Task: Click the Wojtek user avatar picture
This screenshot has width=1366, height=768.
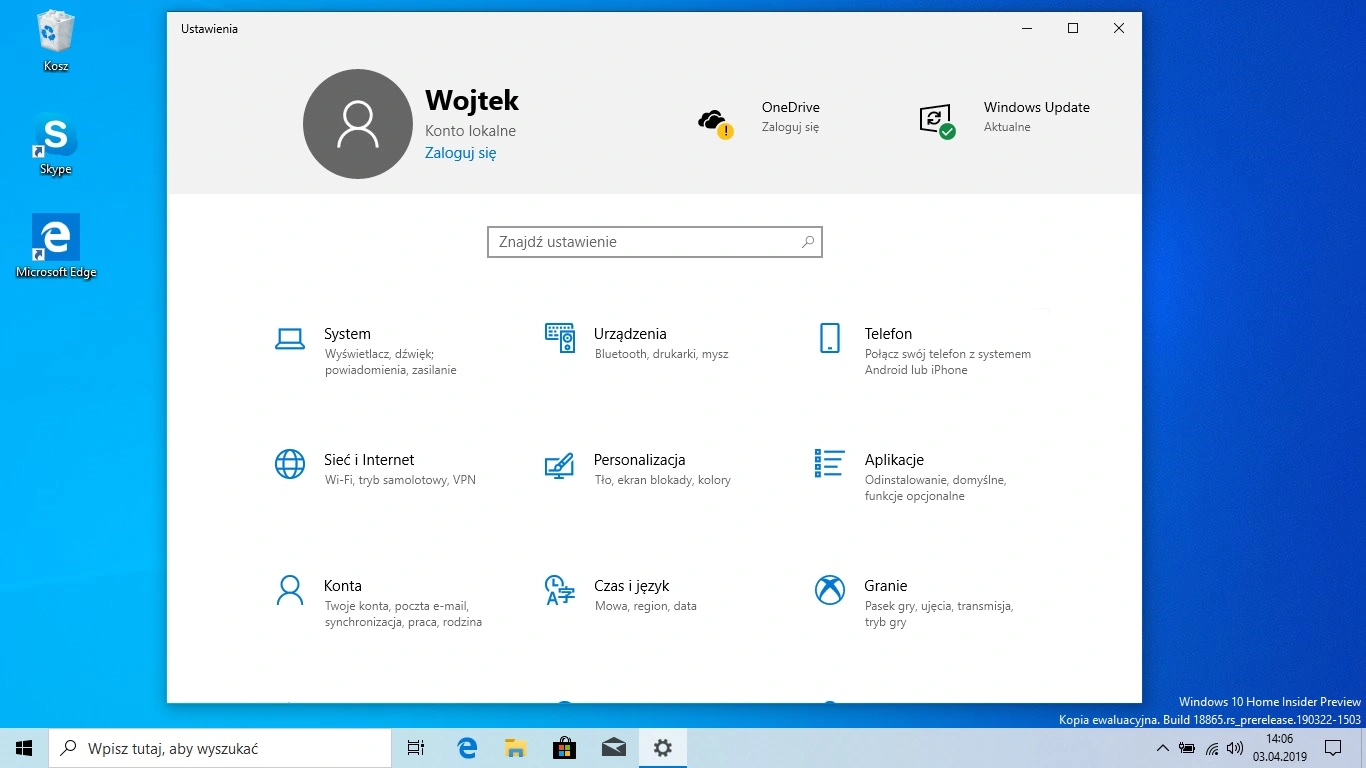Action: pos(358,124)
